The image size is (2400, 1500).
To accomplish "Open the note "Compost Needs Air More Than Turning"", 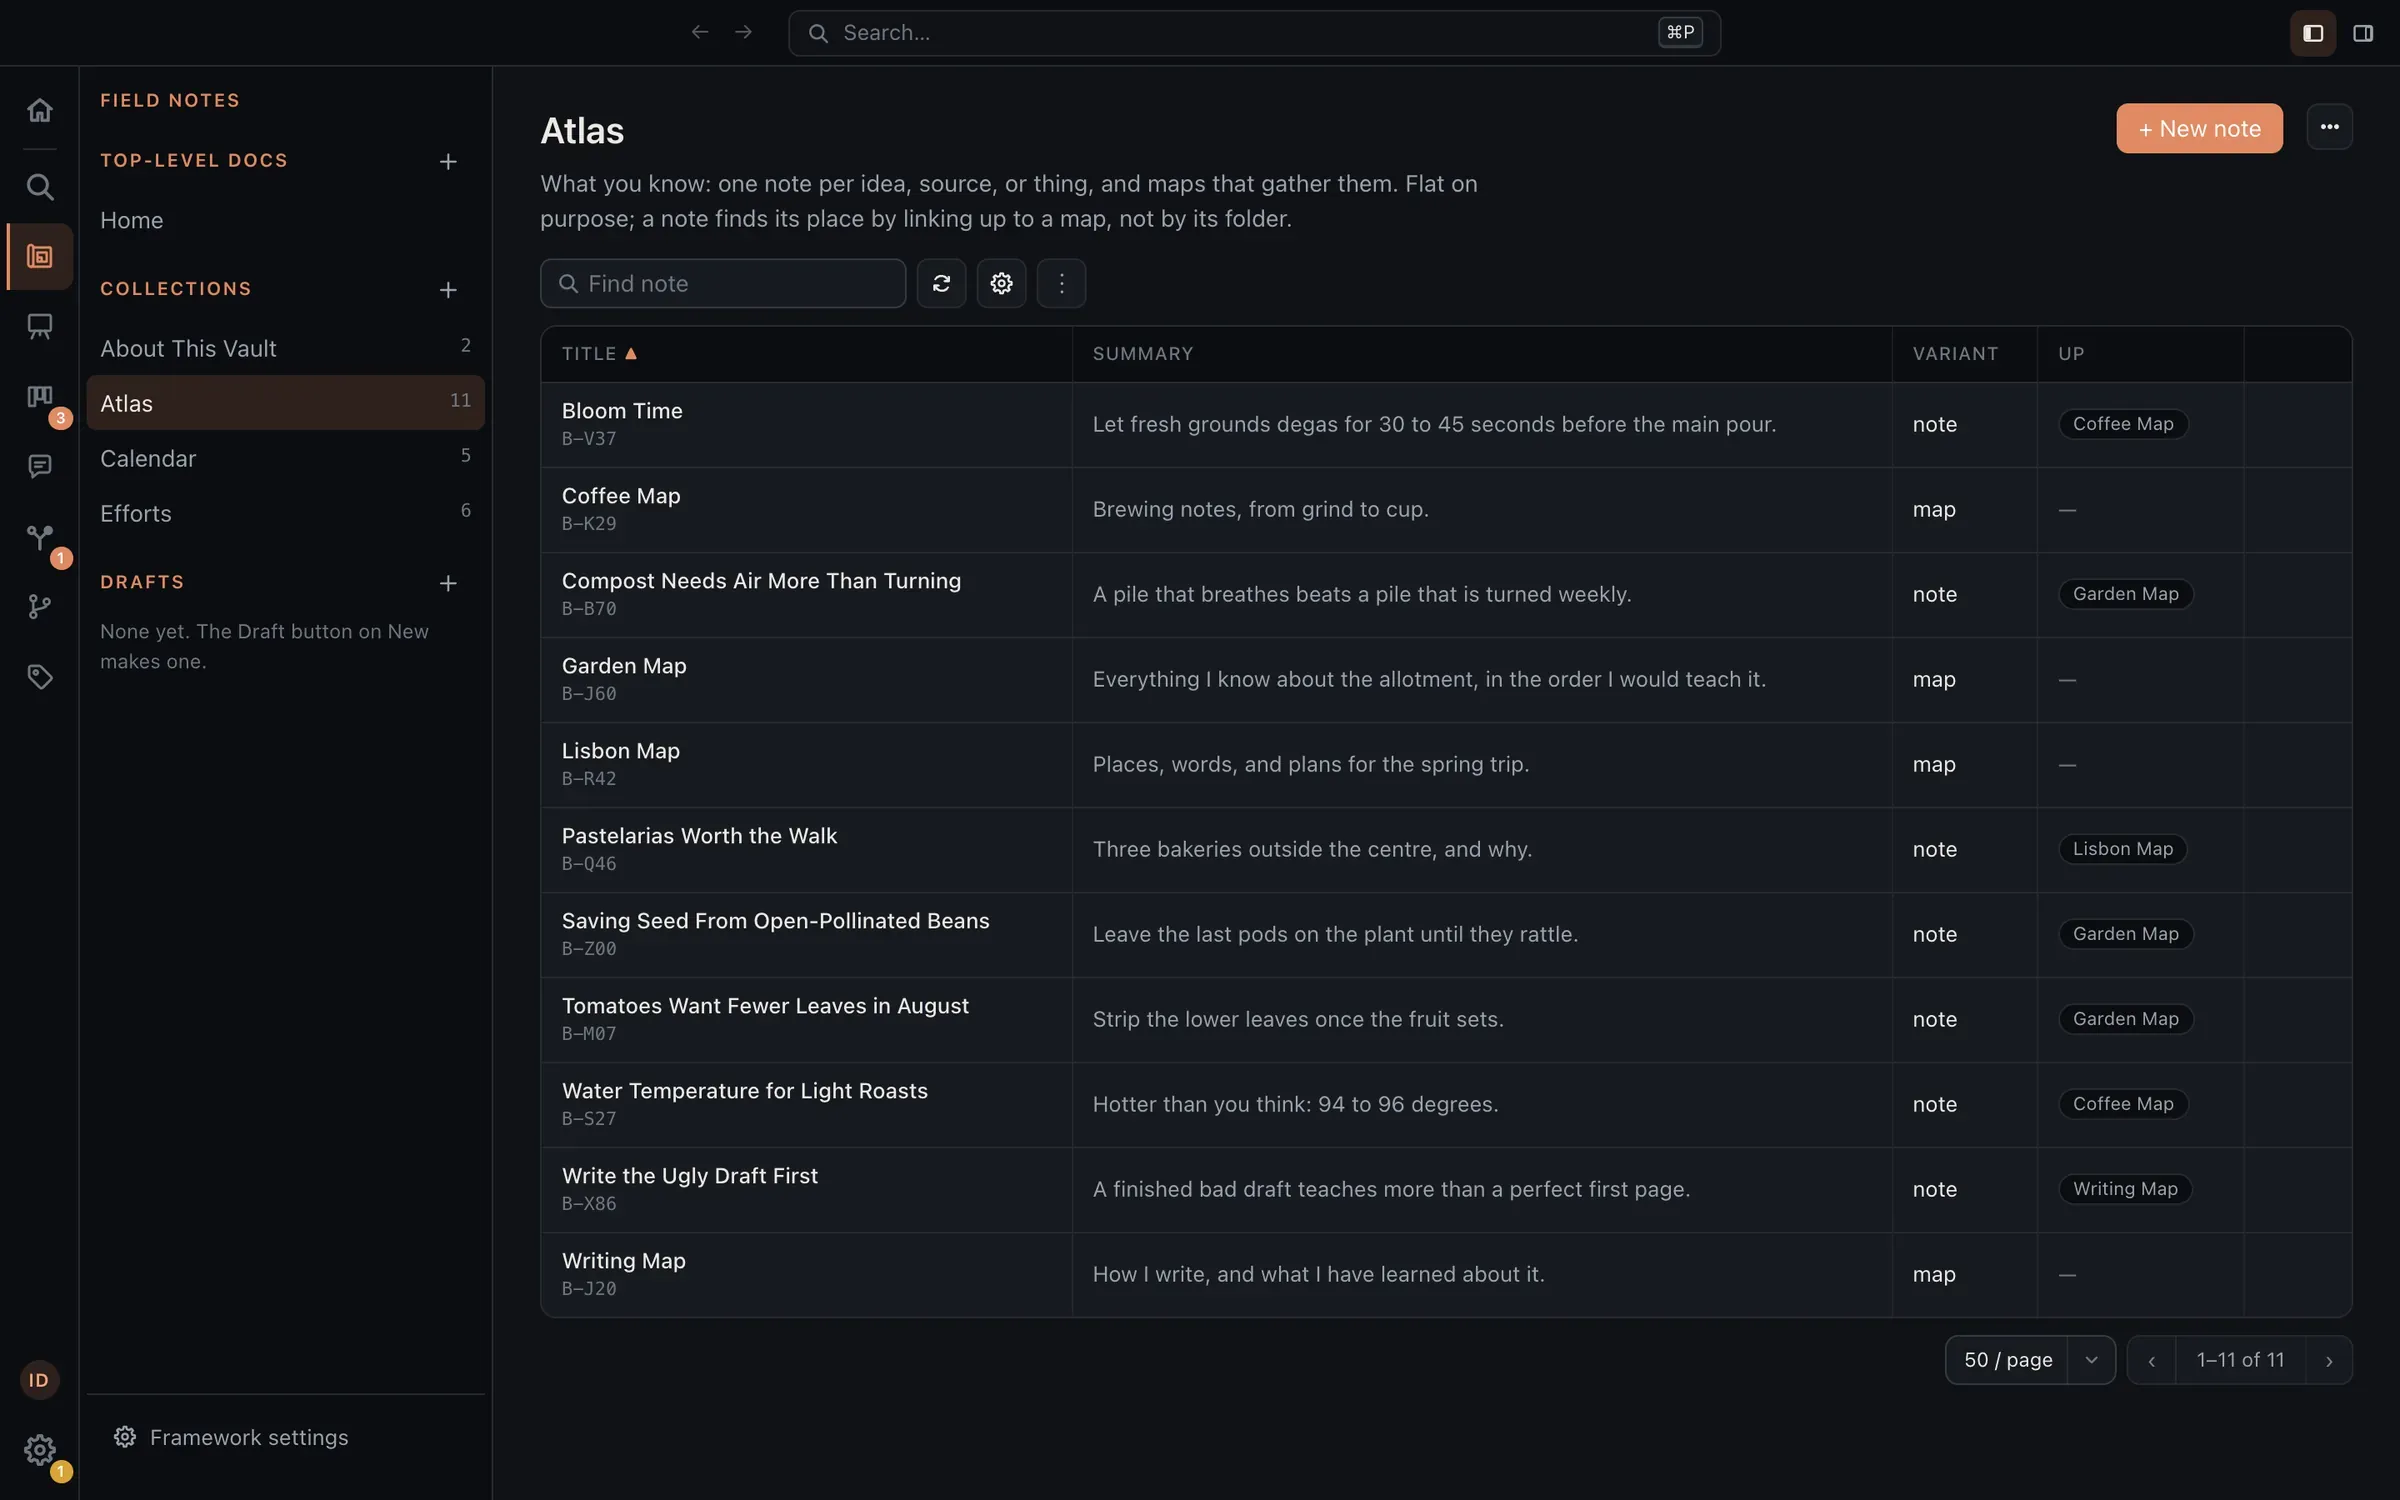I will tap(761, 581).
